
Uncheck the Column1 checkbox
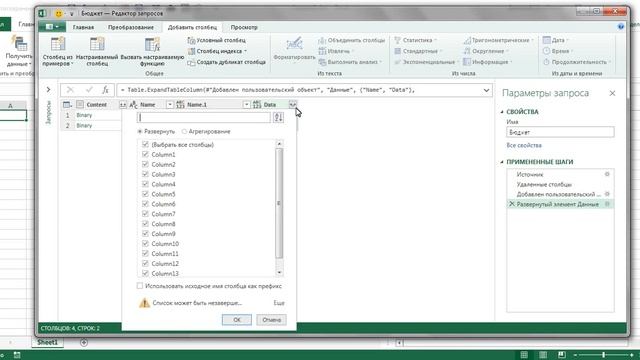(145, 154)
